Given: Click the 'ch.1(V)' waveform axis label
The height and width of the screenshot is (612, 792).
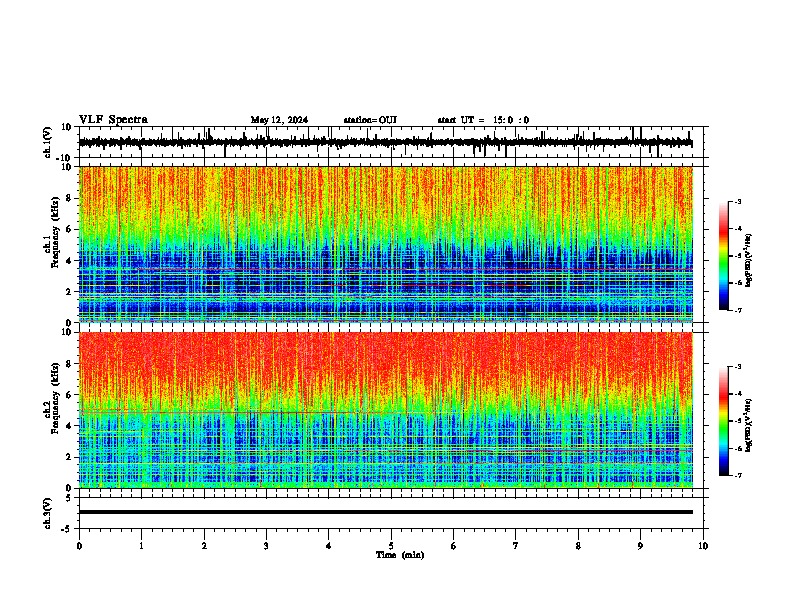Looking at the screenshot, I should [47, 142].
